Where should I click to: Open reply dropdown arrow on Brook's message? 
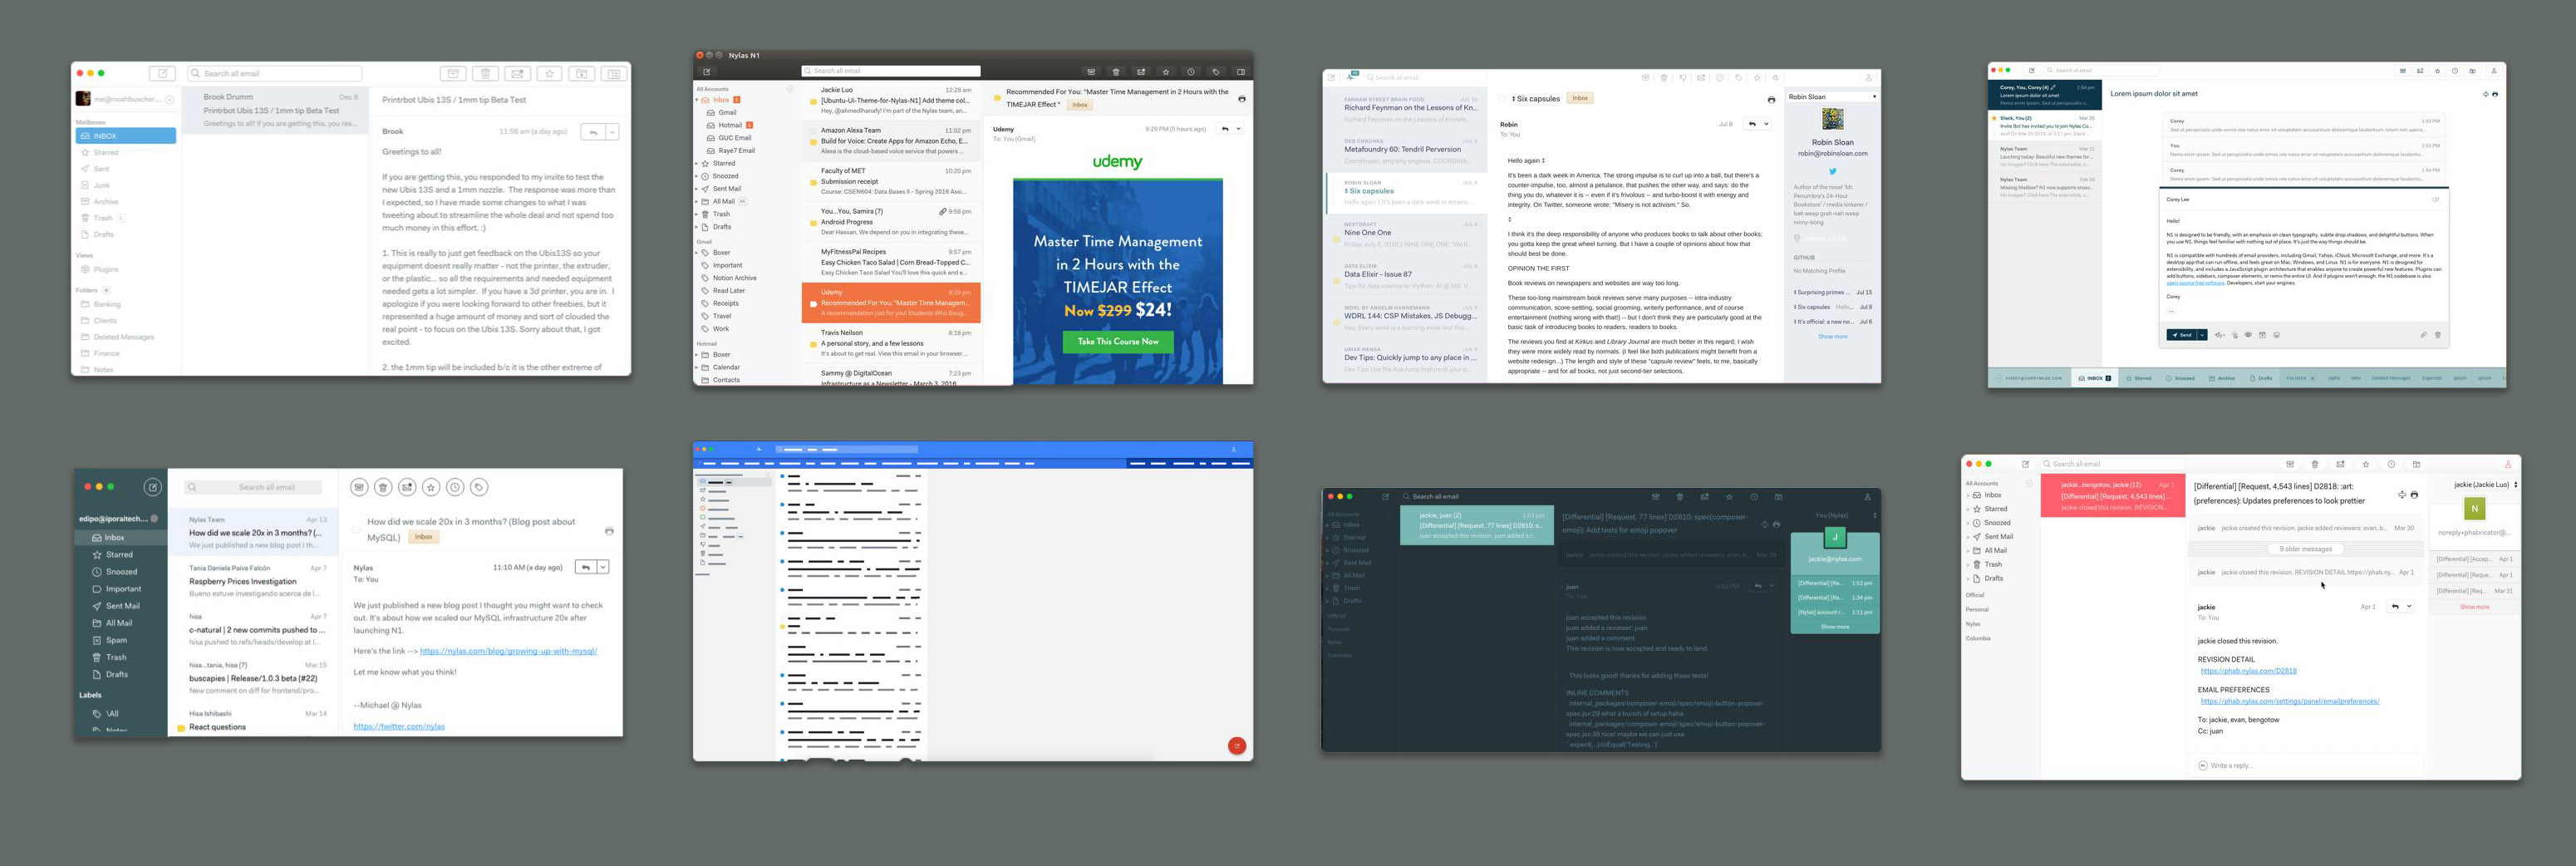click(x=612, y=132)
